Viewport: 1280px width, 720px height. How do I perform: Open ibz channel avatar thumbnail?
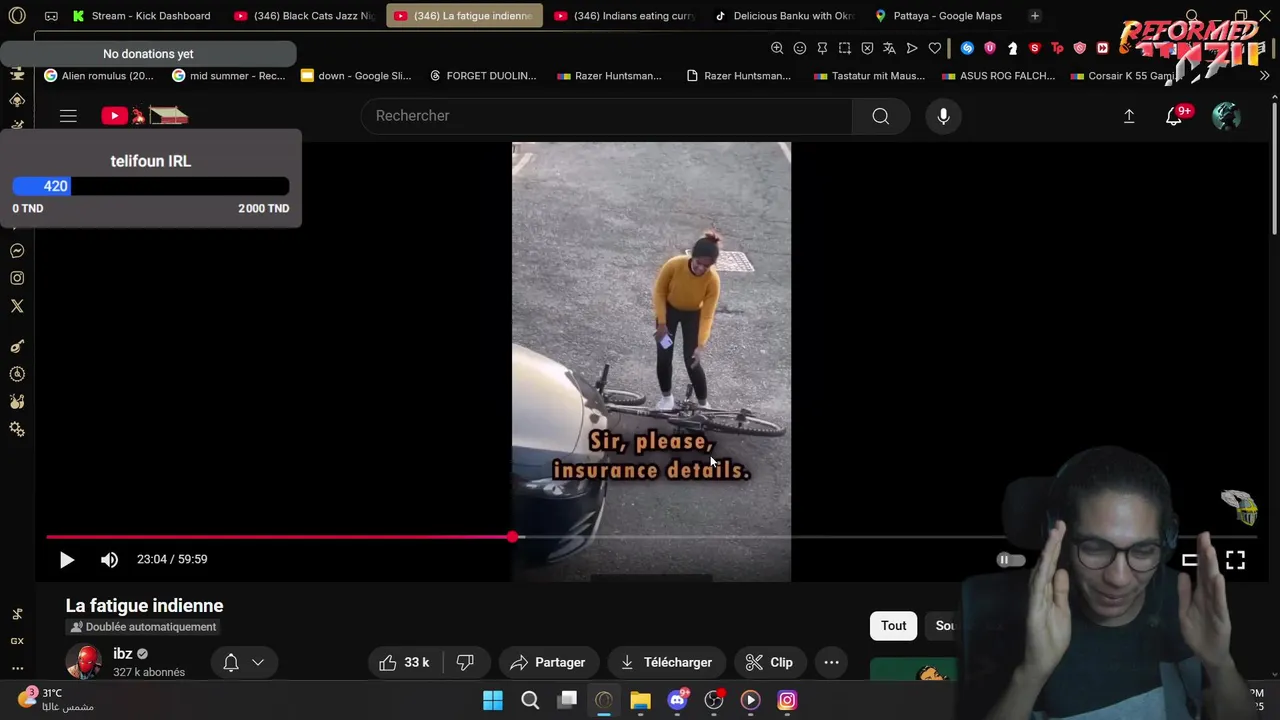click(x=84, y=662)
